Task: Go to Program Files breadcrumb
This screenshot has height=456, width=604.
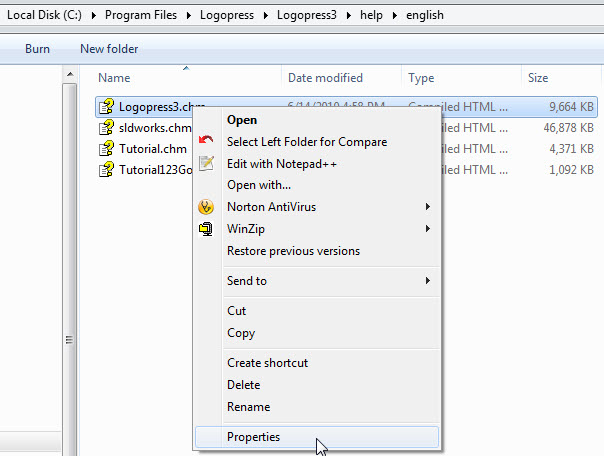Action: click(x=141, y=15)
